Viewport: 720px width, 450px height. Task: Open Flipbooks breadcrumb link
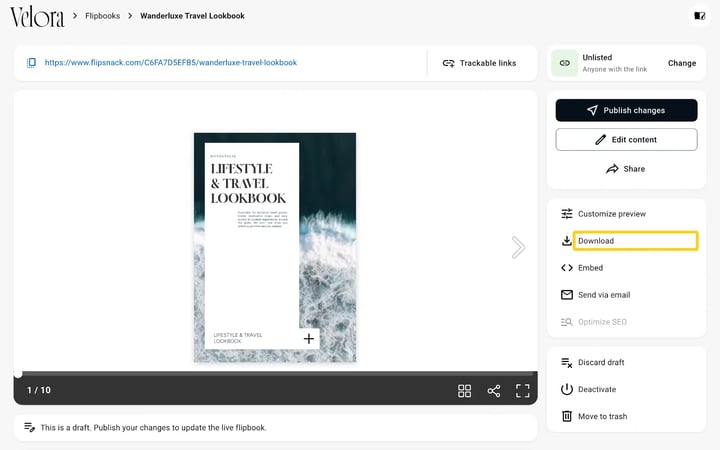click(x=102, y=16)
